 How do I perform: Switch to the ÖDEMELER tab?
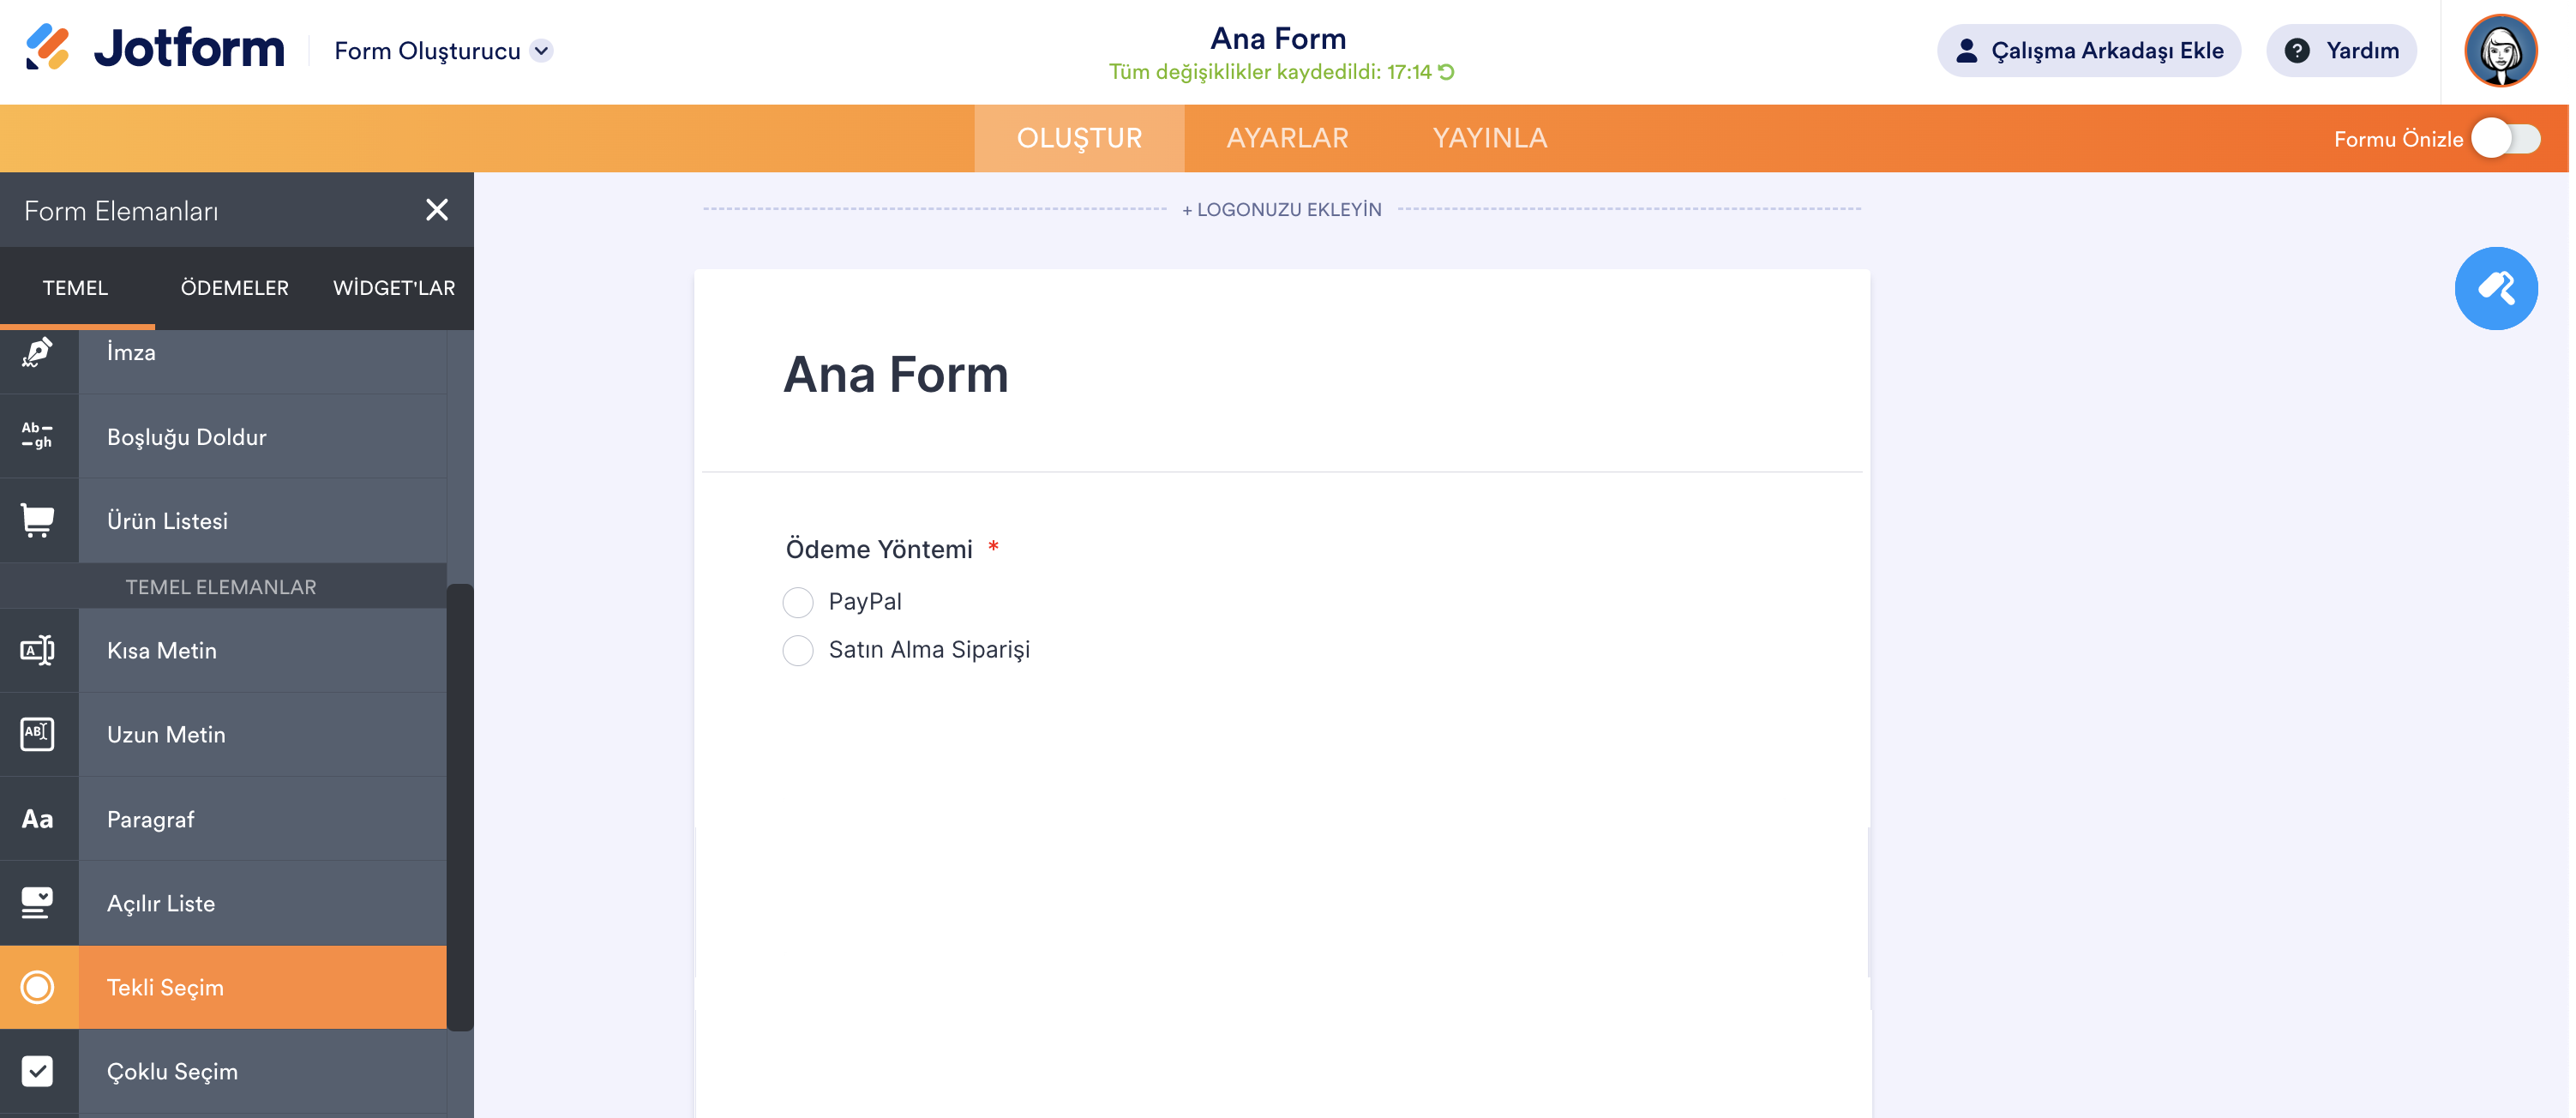point(234,288)
